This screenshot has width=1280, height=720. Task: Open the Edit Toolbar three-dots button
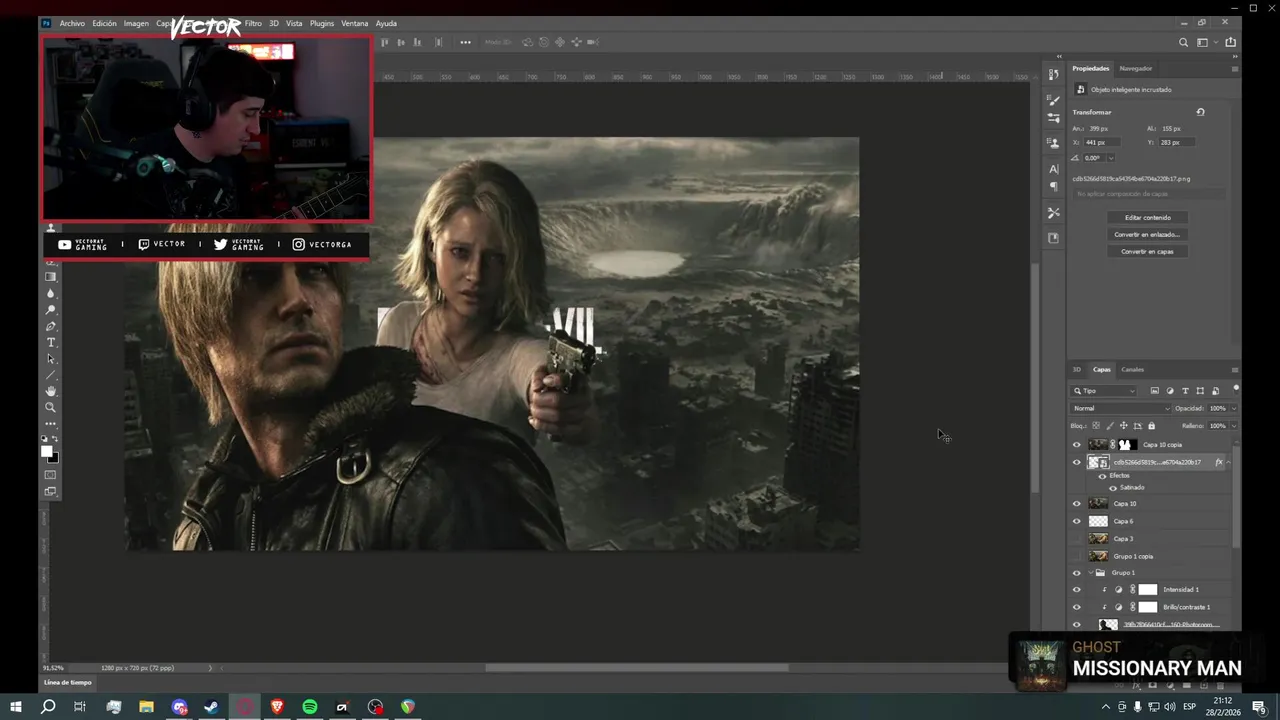(51, 424)
